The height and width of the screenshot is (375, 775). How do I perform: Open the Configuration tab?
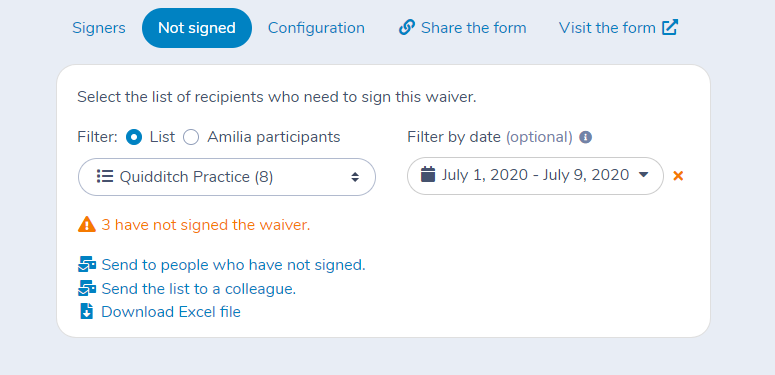point(316,28)
